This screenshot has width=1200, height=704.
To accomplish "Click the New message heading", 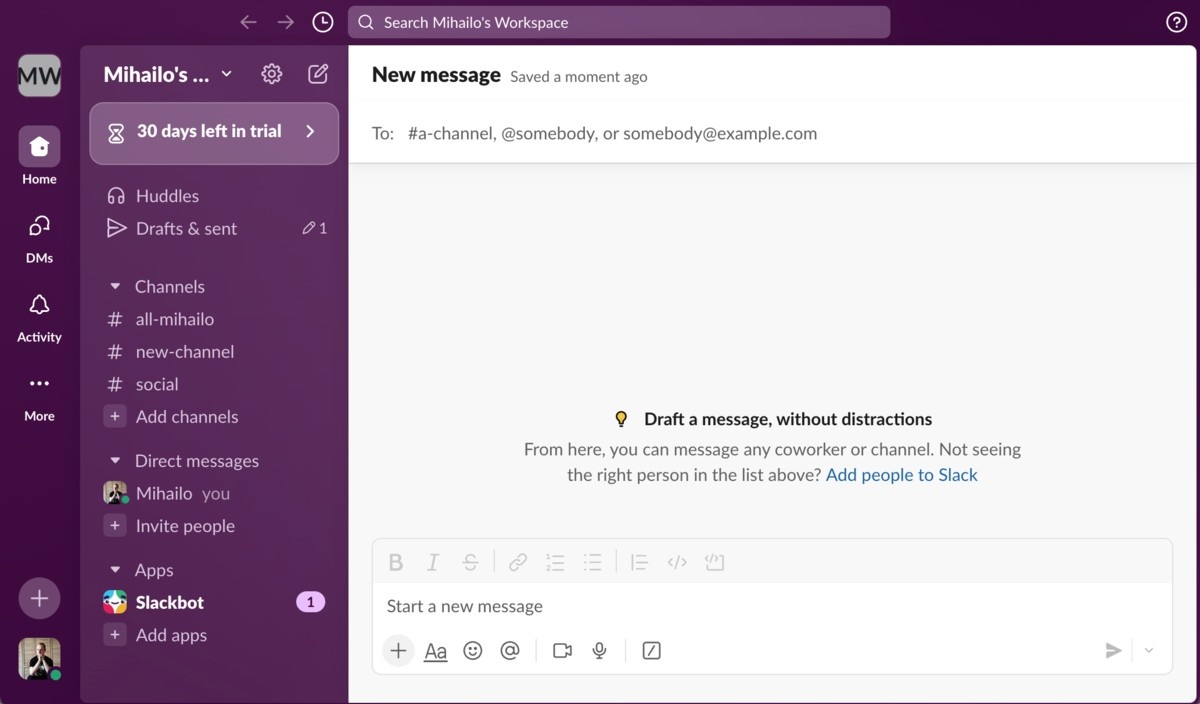I will pos(436,75).
